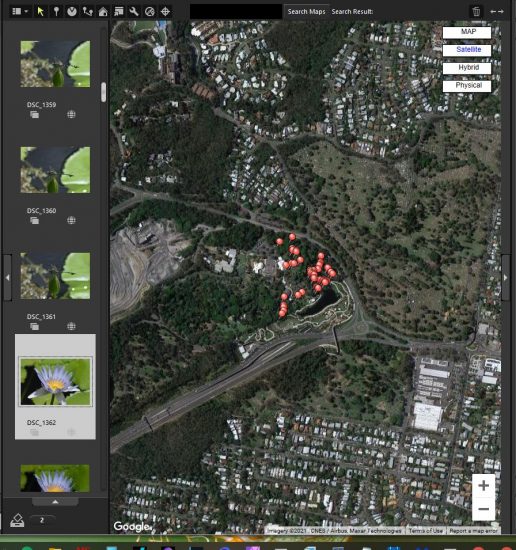Click the compass direction tool icon
516x550 pixels.
point(72,12)
